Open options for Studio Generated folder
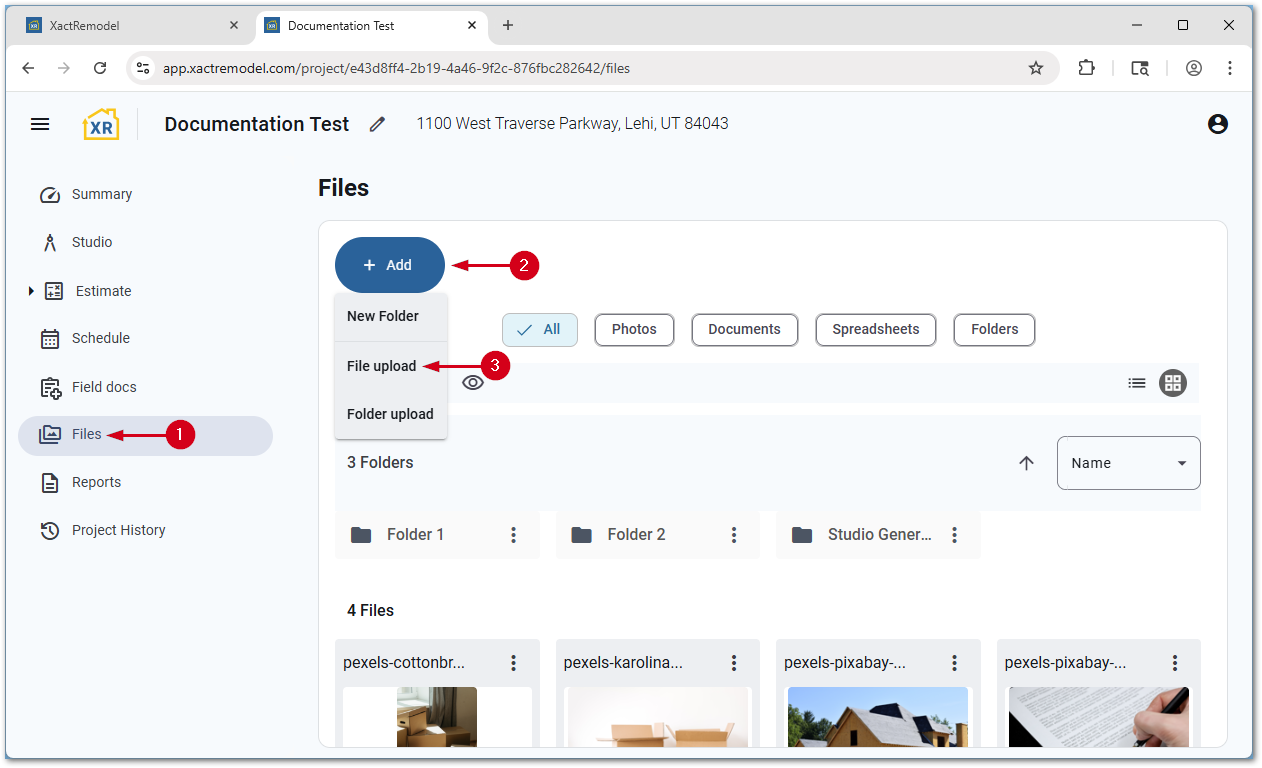 coord(955,535)
